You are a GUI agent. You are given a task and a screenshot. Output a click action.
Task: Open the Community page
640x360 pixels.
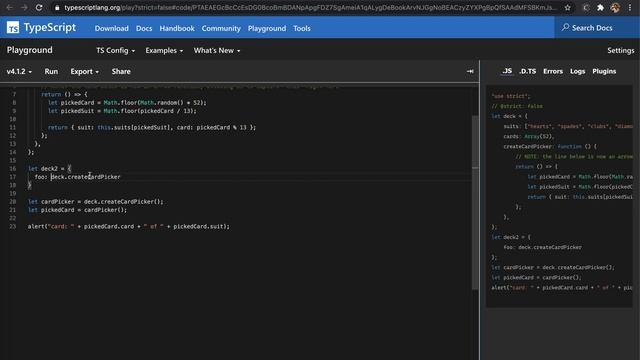tap(221, 28)
